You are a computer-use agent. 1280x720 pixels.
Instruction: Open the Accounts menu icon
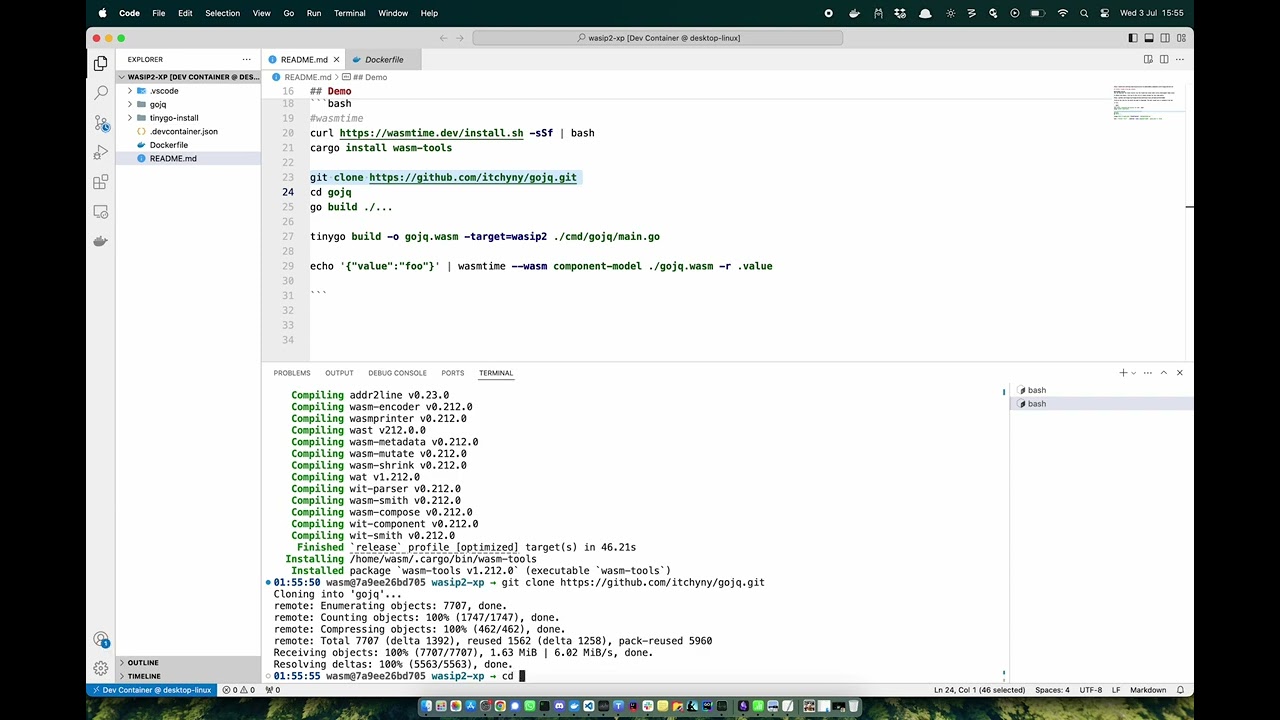[101, 639]
